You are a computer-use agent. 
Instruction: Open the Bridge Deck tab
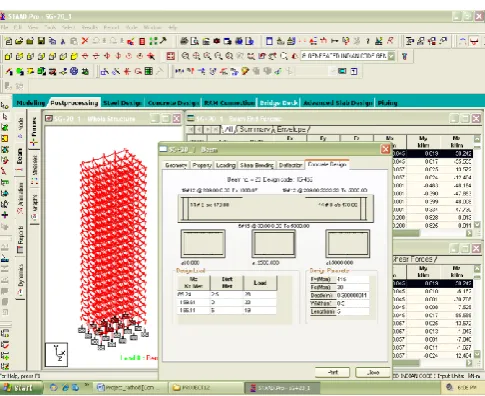pos(278,103)
